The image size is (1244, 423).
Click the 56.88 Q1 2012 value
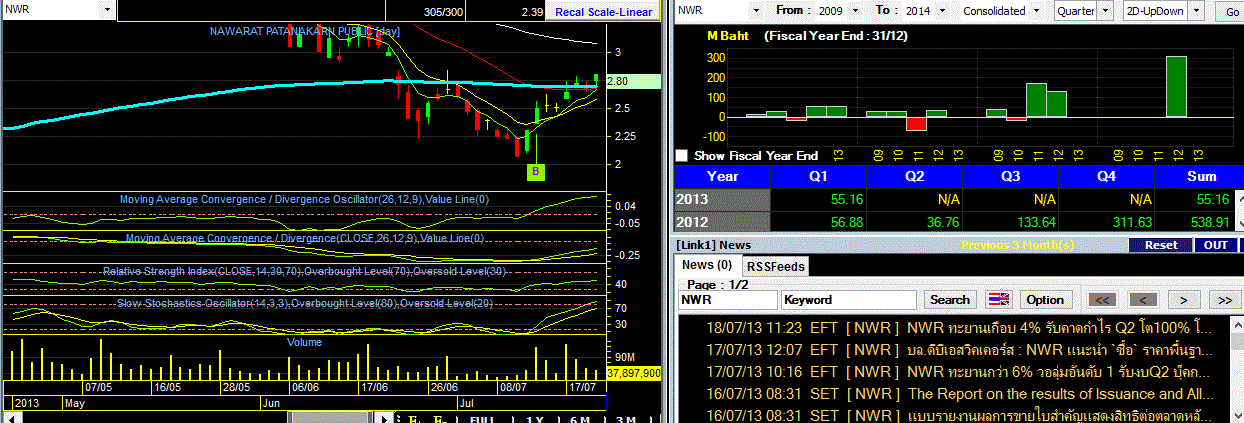click(x=846, y=222)
